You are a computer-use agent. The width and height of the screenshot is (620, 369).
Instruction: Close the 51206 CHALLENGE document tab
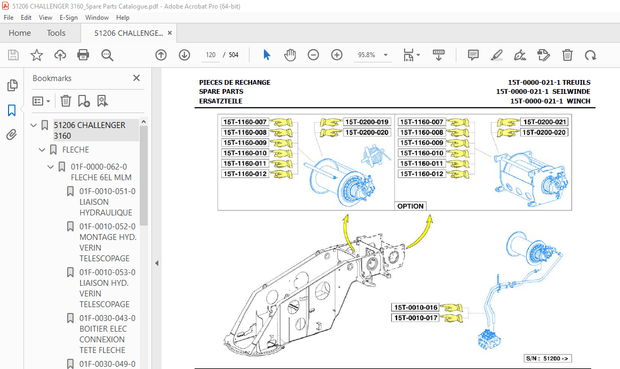tap(170, 33)
